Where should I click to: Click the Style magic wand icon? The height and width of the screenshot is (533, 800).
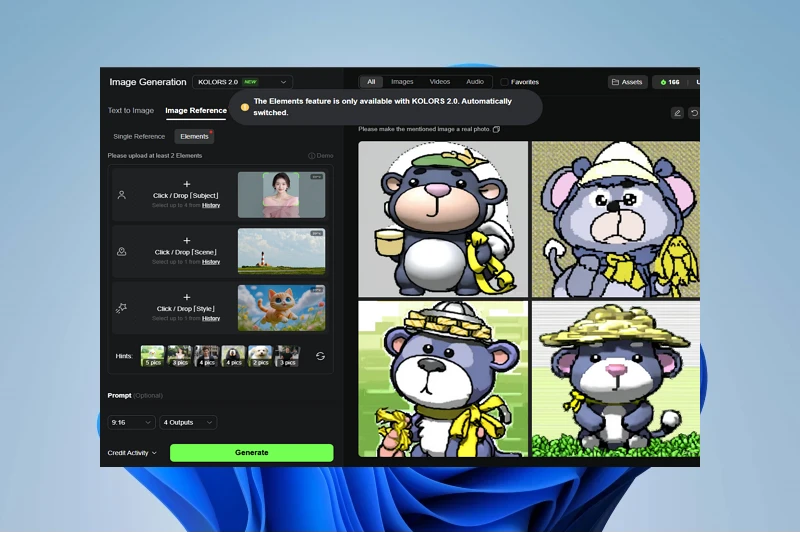point(121,308)
